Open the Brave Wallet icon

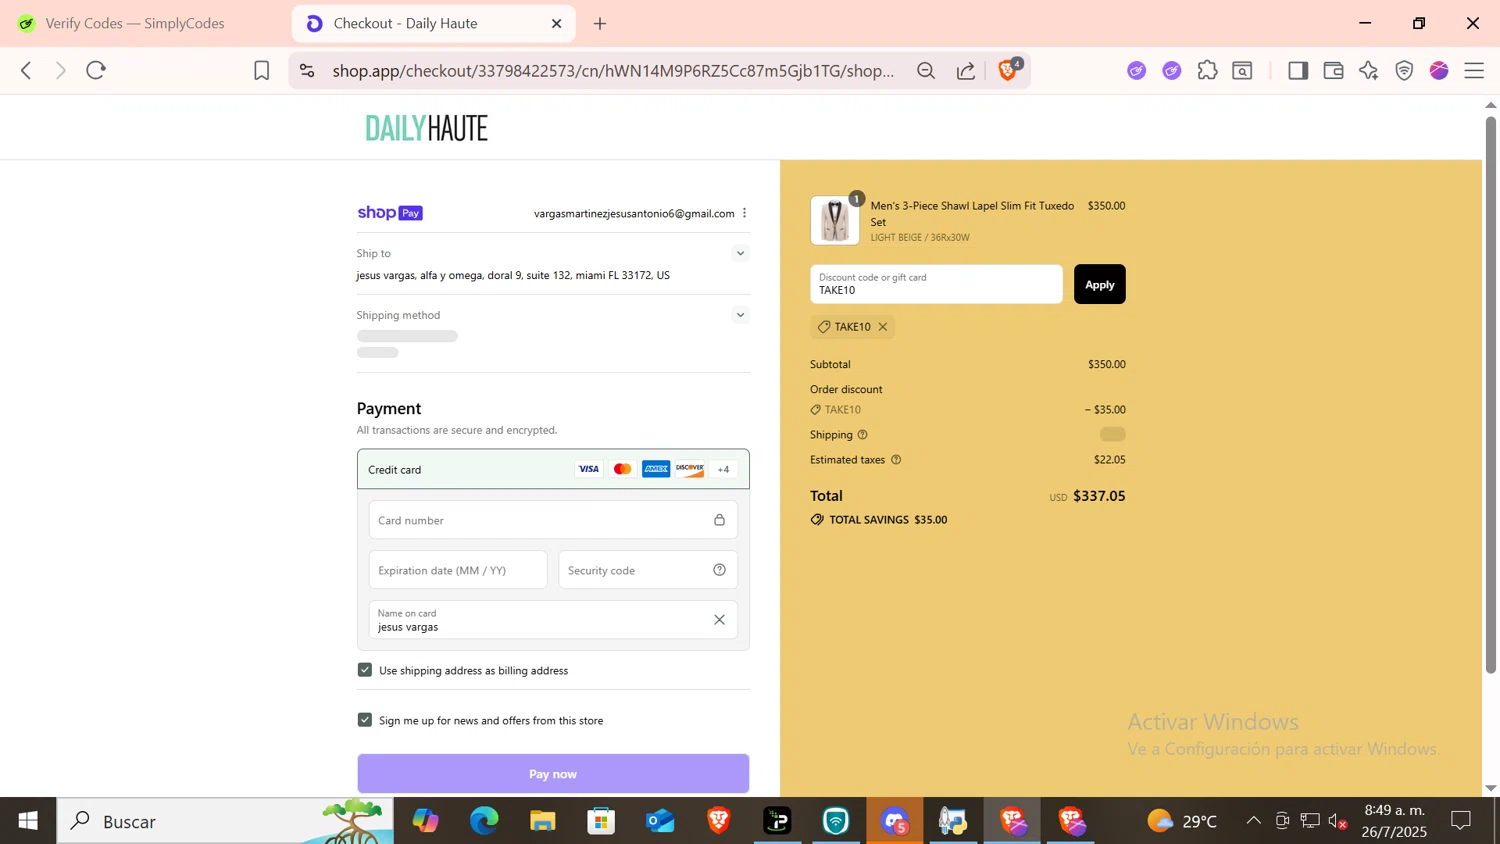pyautogui.click(x=1333, y=70)
